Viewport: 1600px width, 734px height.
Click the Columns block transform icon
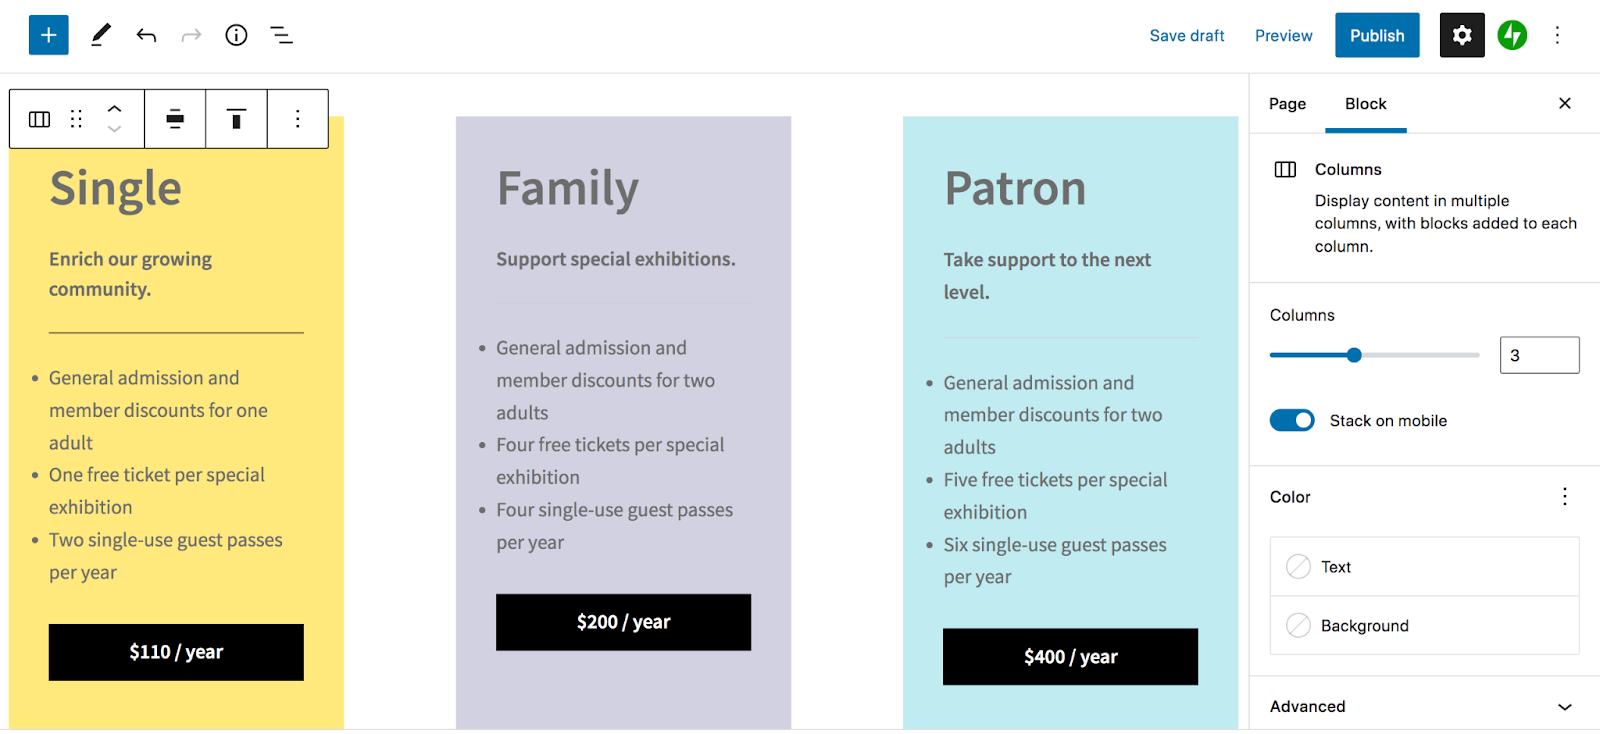tap(38, 118)
